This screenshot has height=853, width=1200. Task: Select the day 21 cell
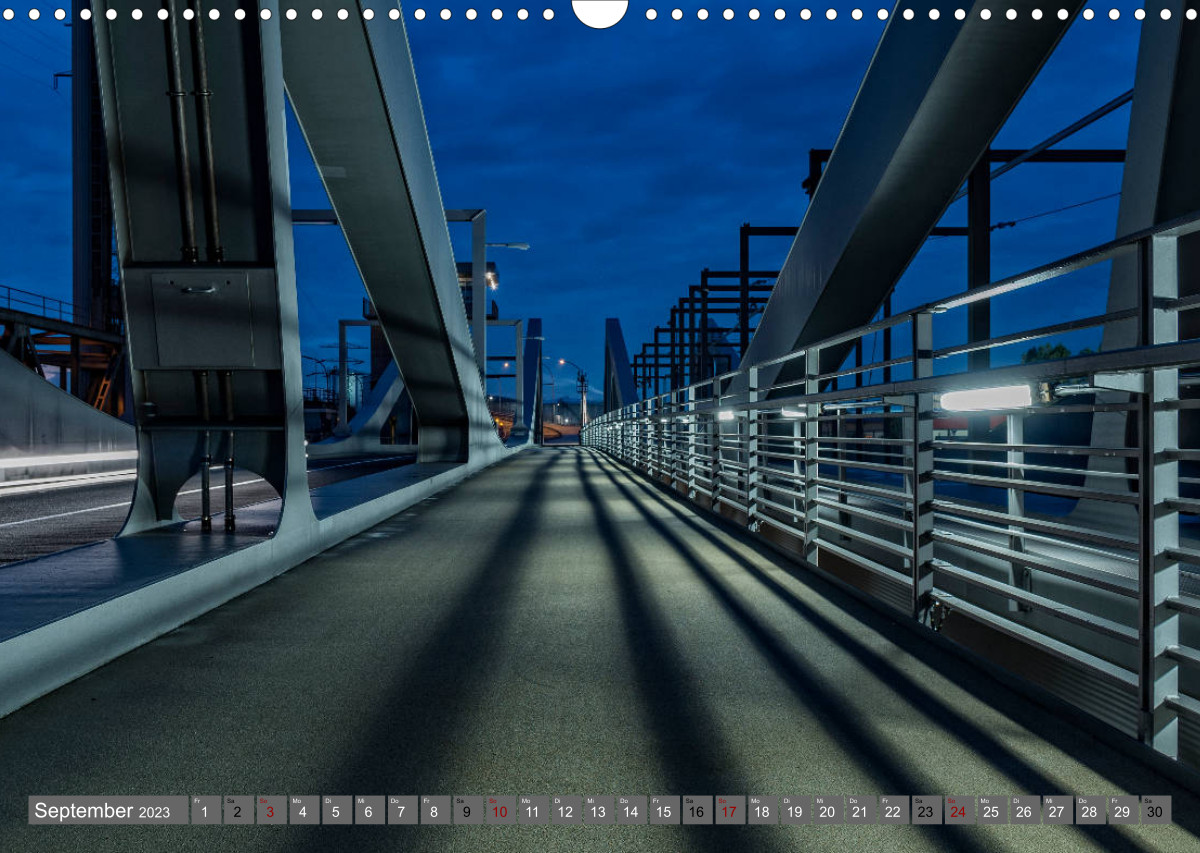(x=860, y=810)
